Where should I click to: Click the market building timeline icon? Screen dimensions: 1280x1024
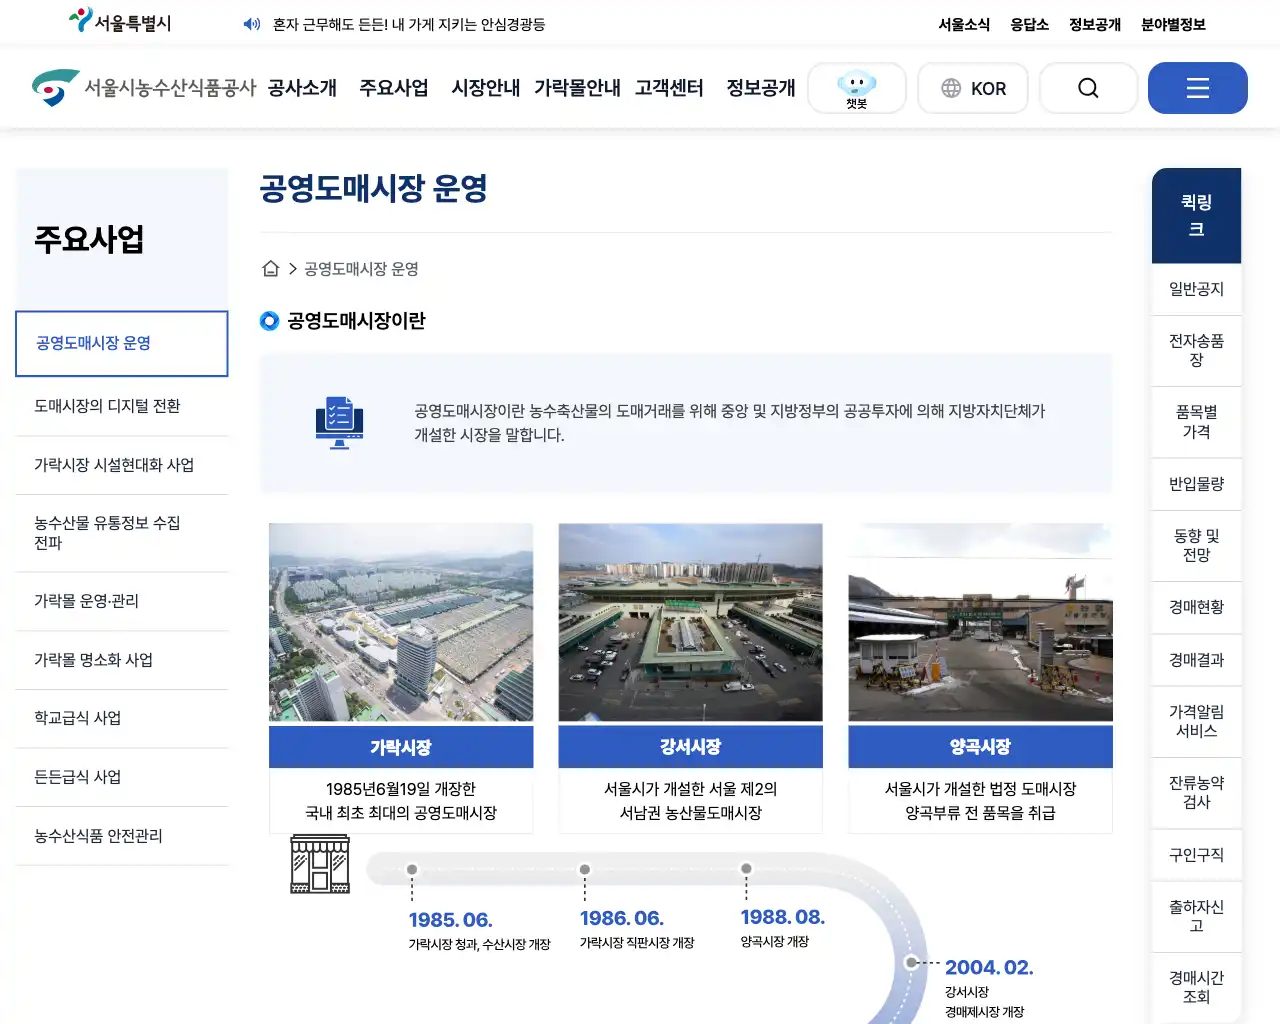320,864
